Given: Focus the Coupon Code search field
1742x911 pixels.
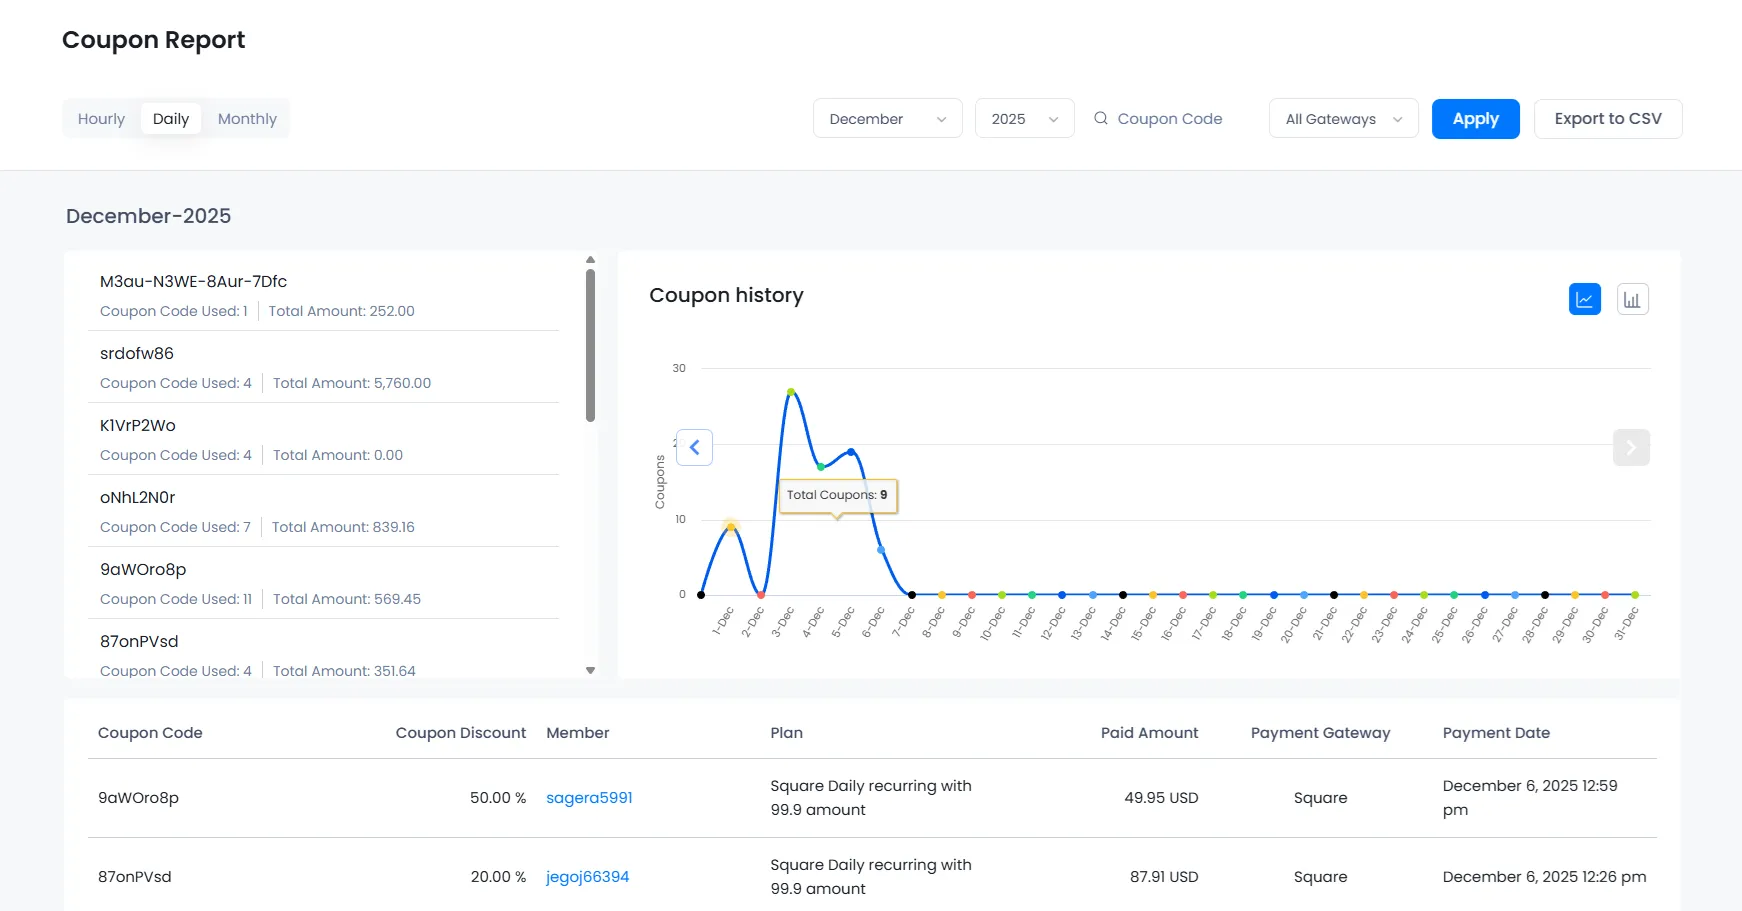Looking at the screenshot, I should [1169, 118].
